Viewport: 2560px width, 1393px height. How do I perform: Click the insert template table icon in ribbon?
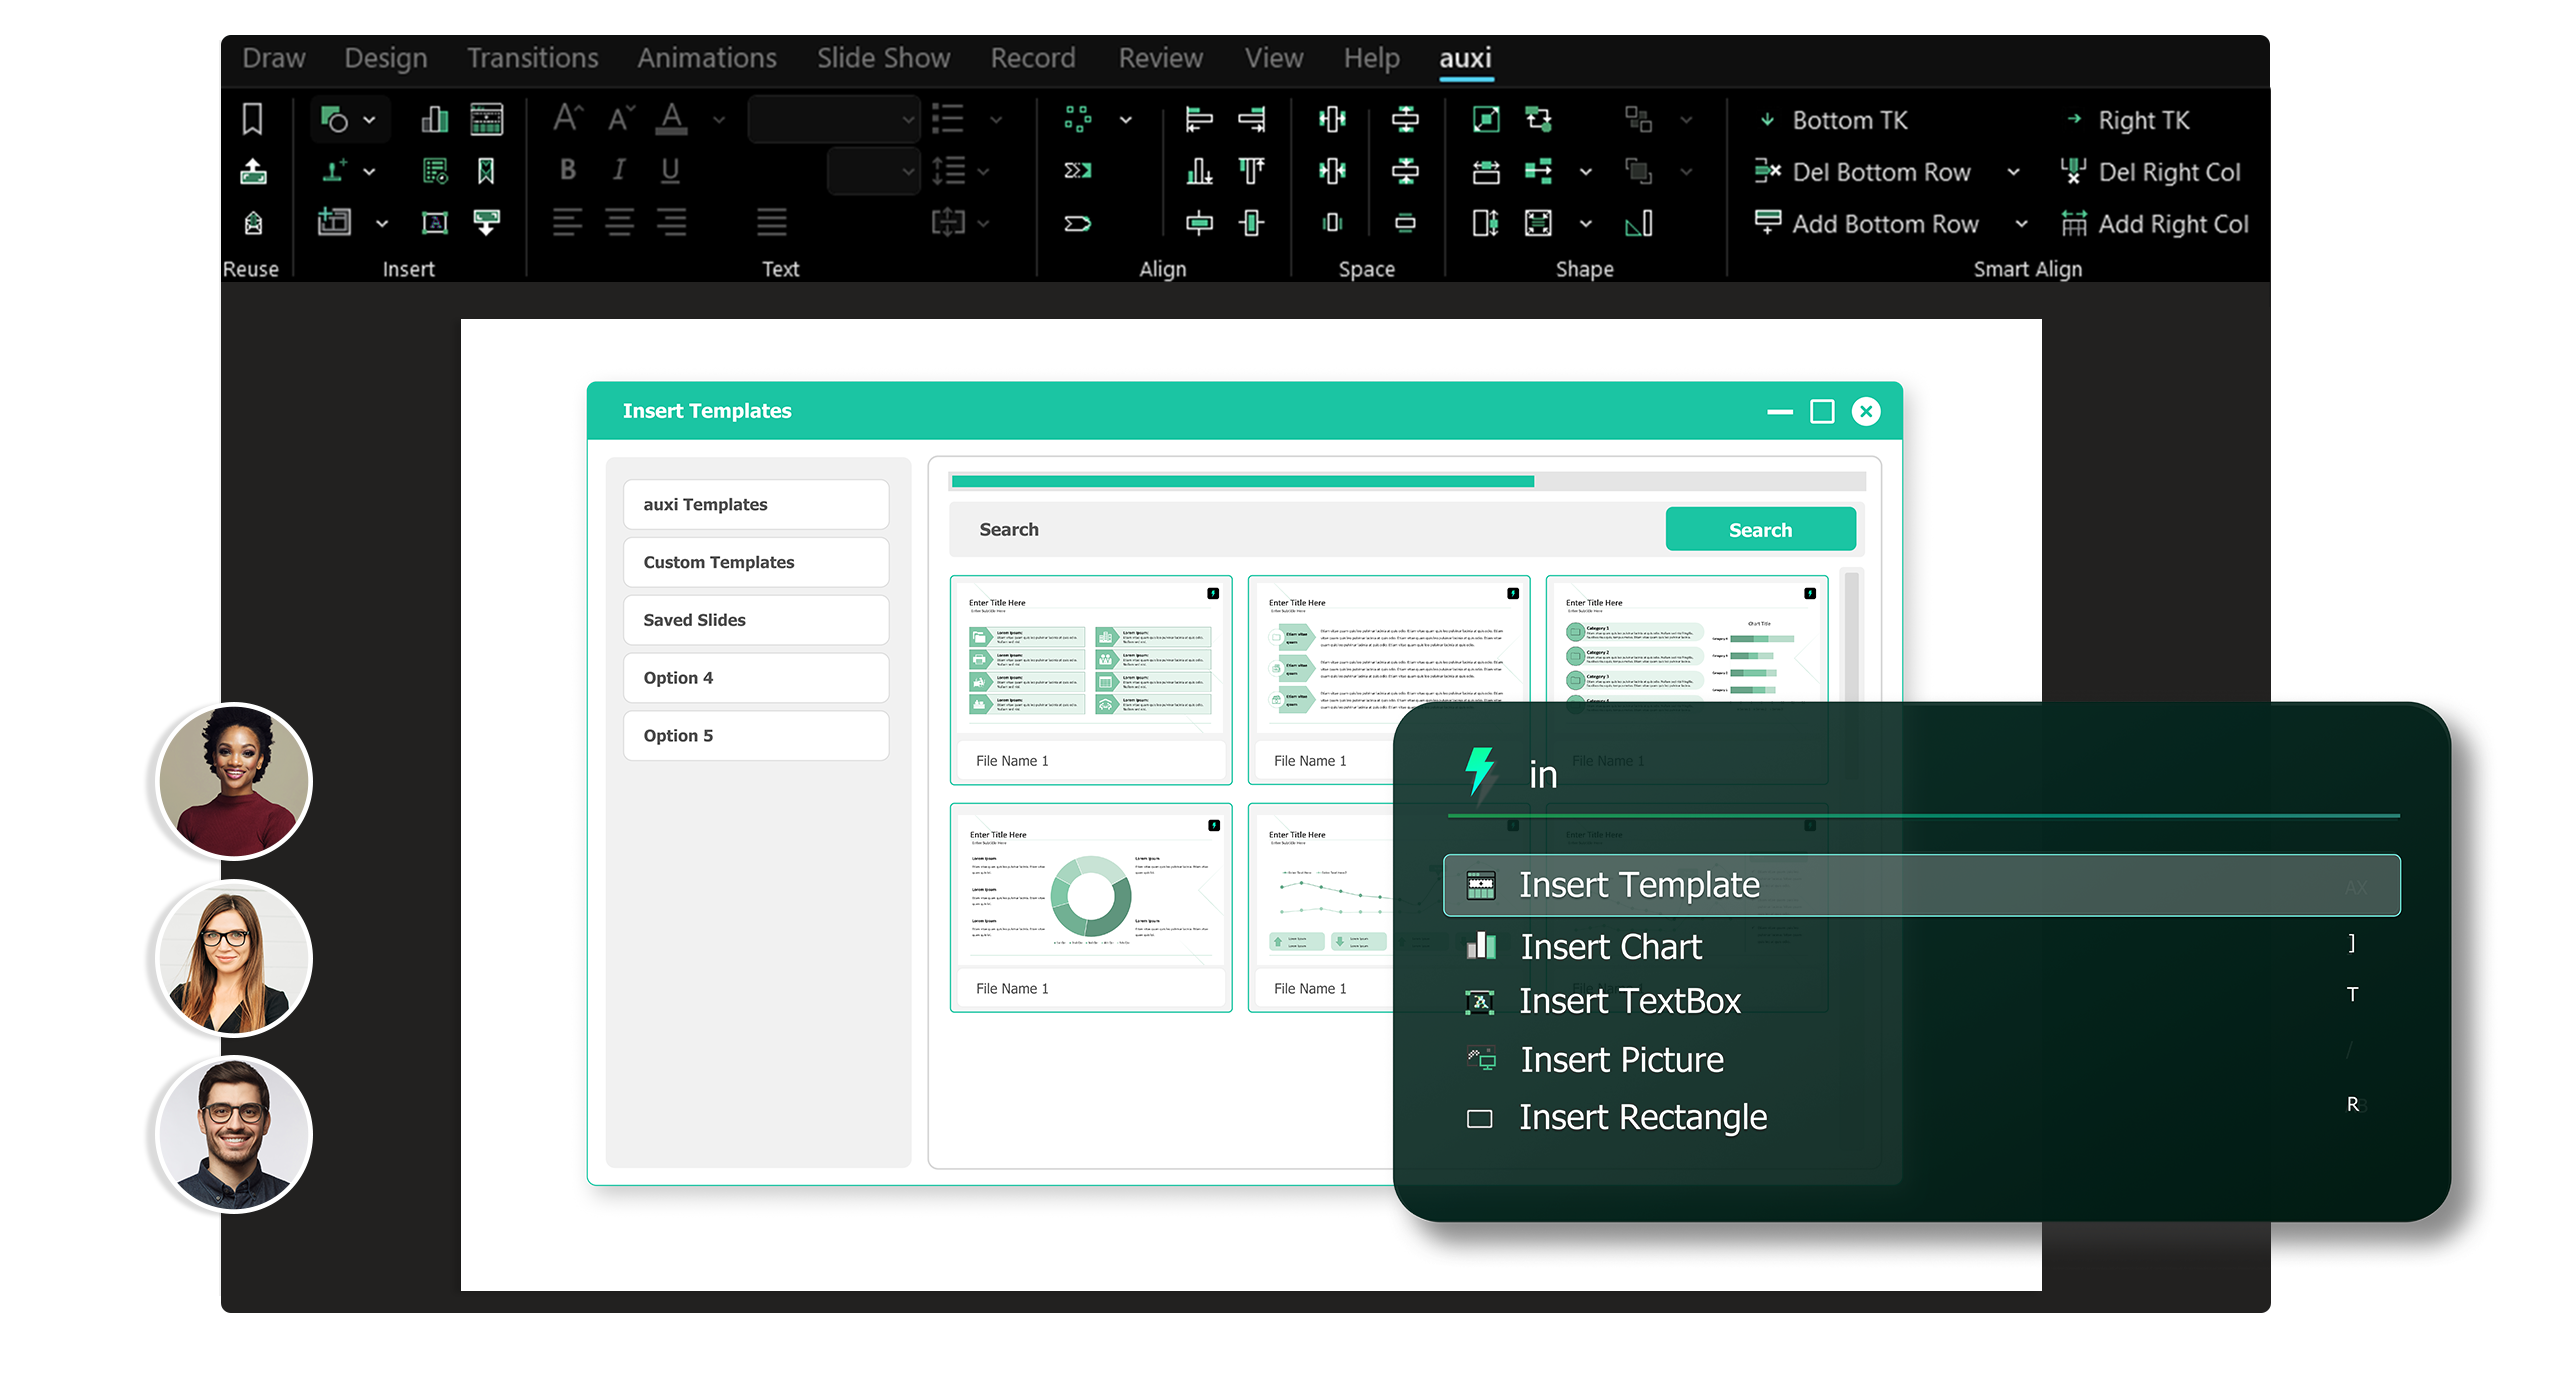click(x=487, y=120)
